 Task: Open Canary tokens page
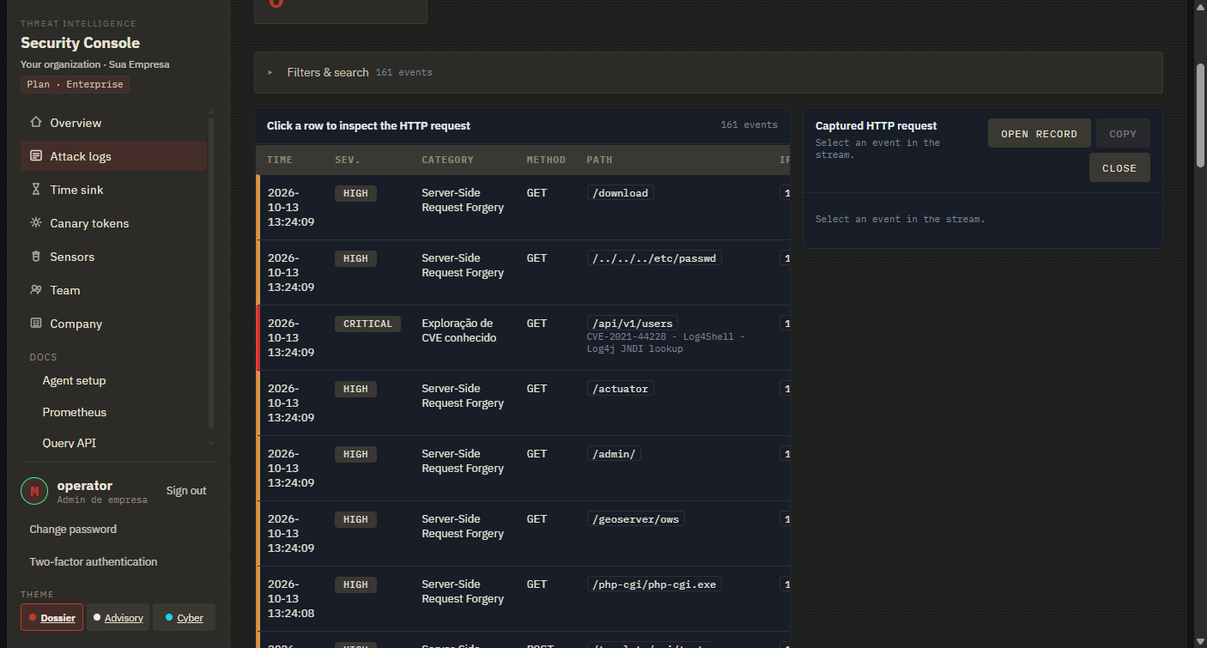pos(114,223)
